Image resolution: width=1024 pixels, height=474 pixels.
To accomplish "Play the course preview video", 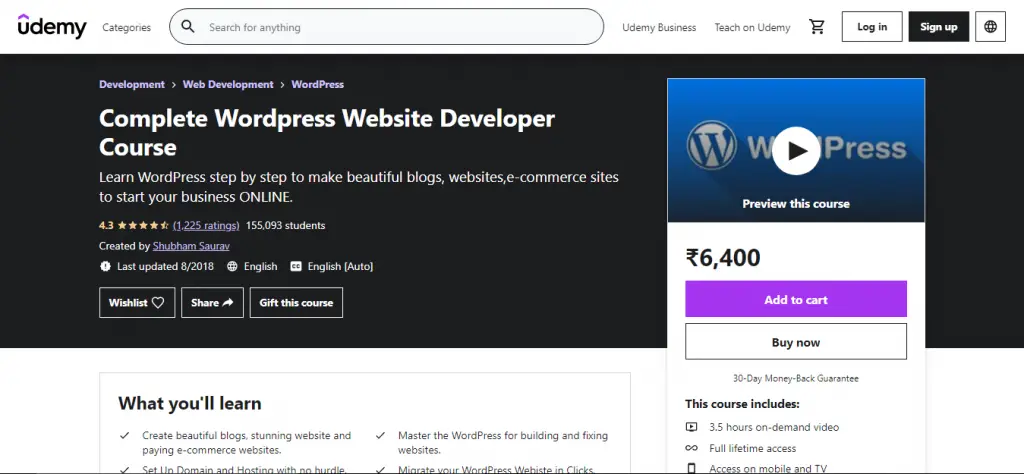I will (x=796, y=150).
